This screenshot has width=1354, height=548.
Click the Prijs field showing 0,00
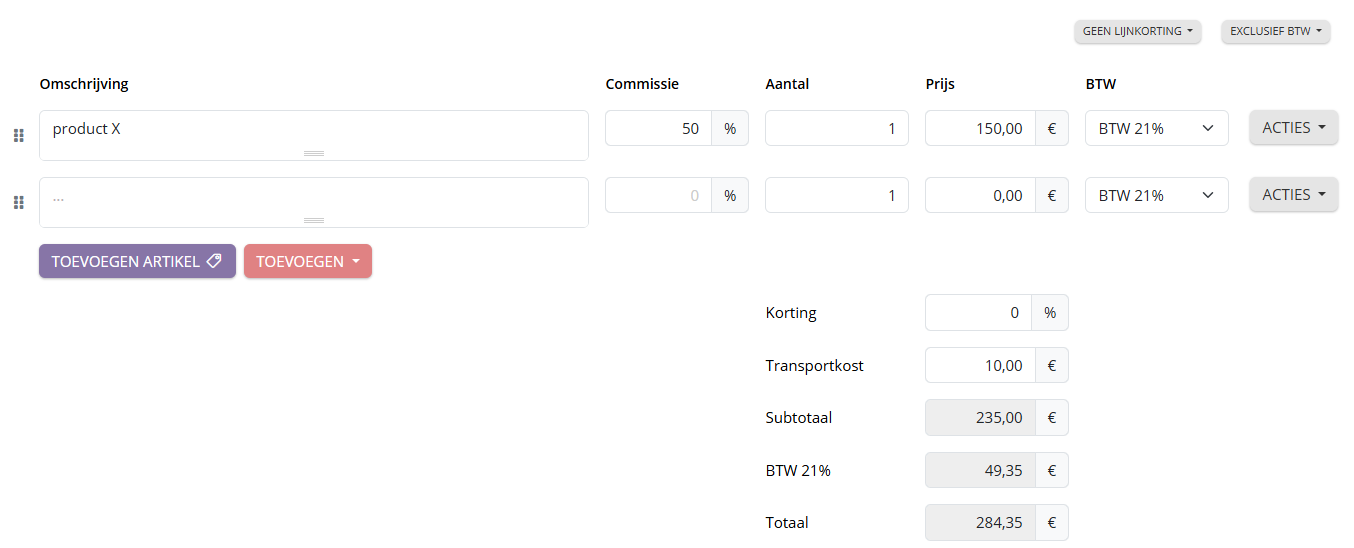point(979,195)
